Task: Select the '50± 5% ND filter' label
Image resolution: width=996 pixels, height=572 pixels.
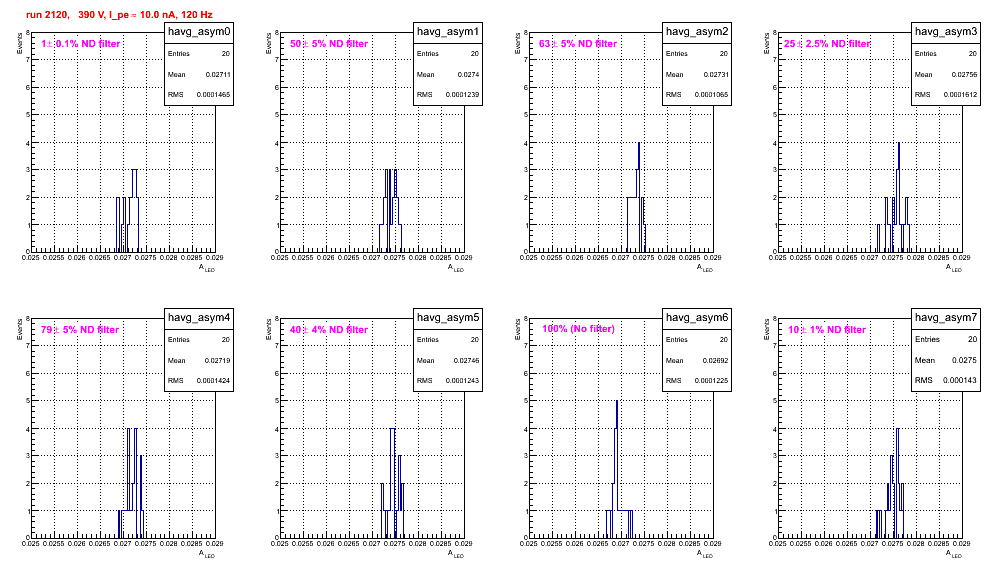Action: click(329, 43)
